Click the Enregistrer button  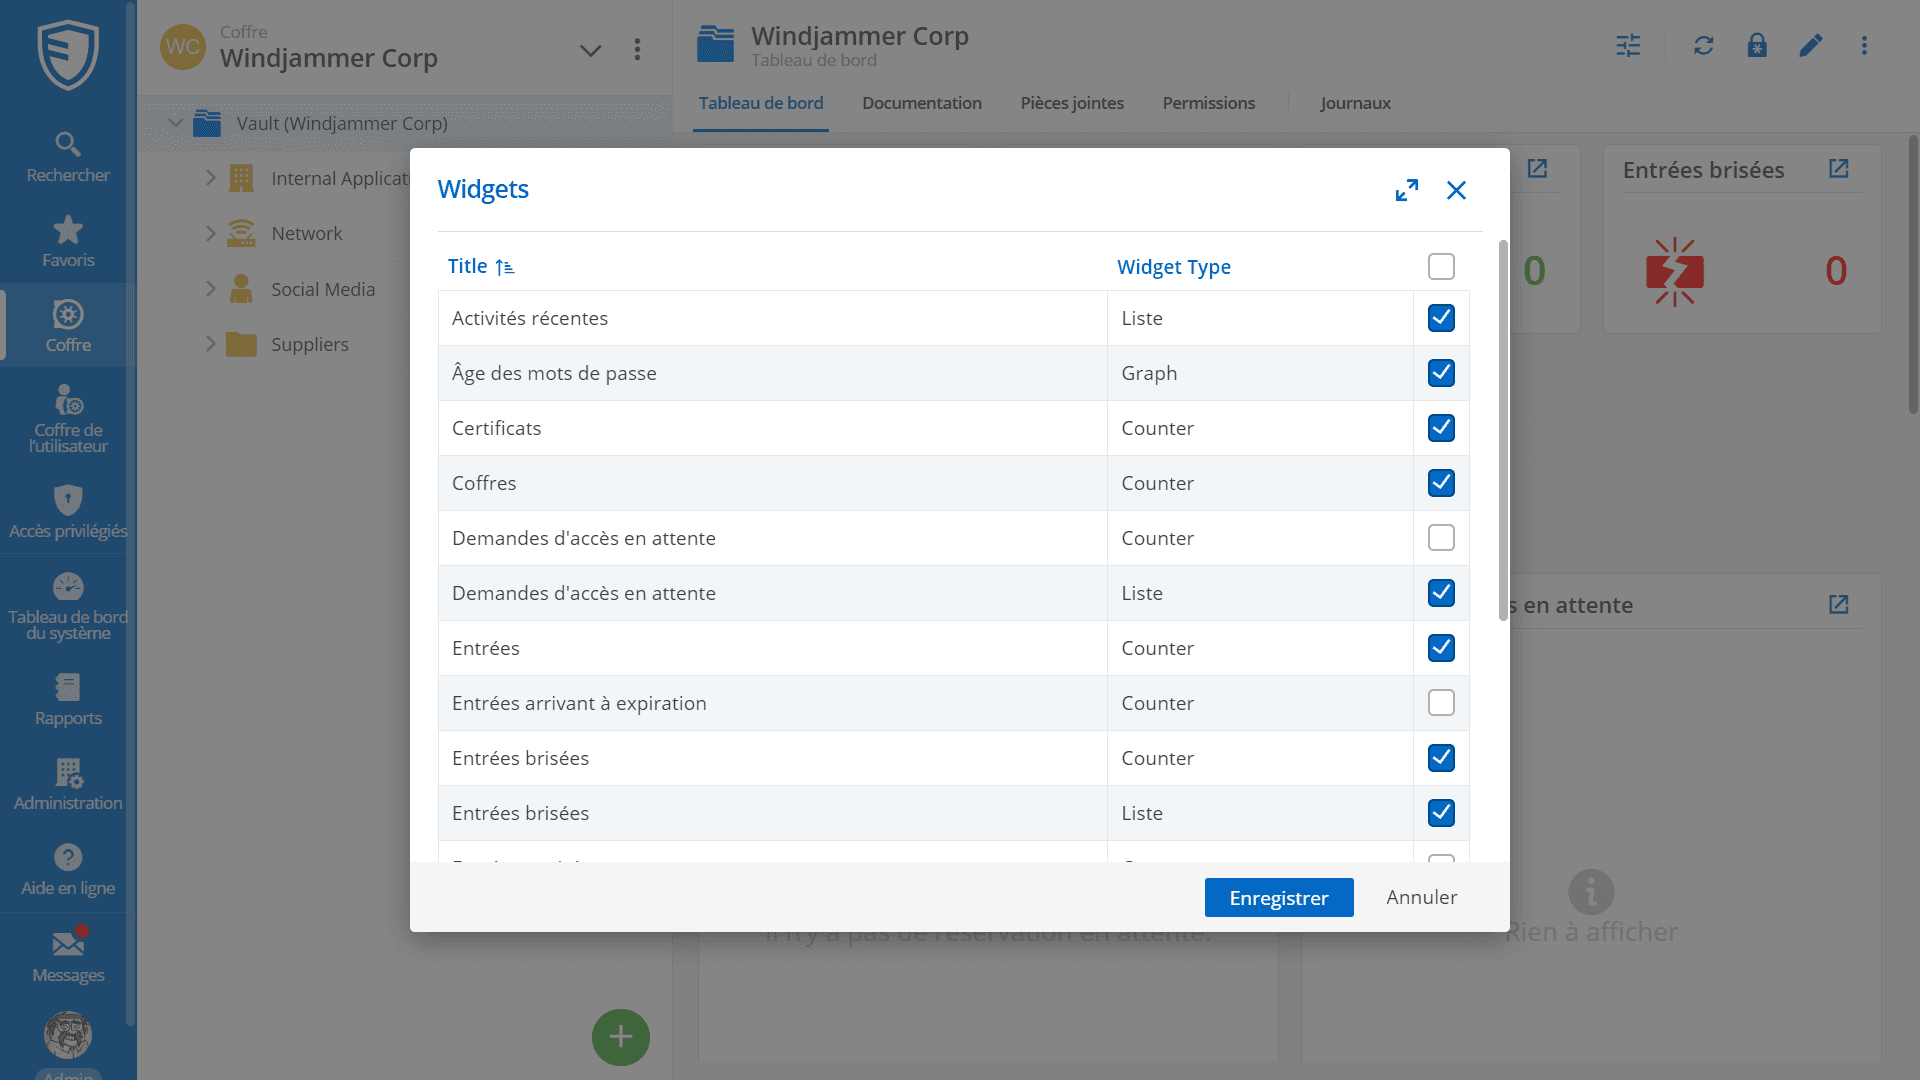(1278, 897)
